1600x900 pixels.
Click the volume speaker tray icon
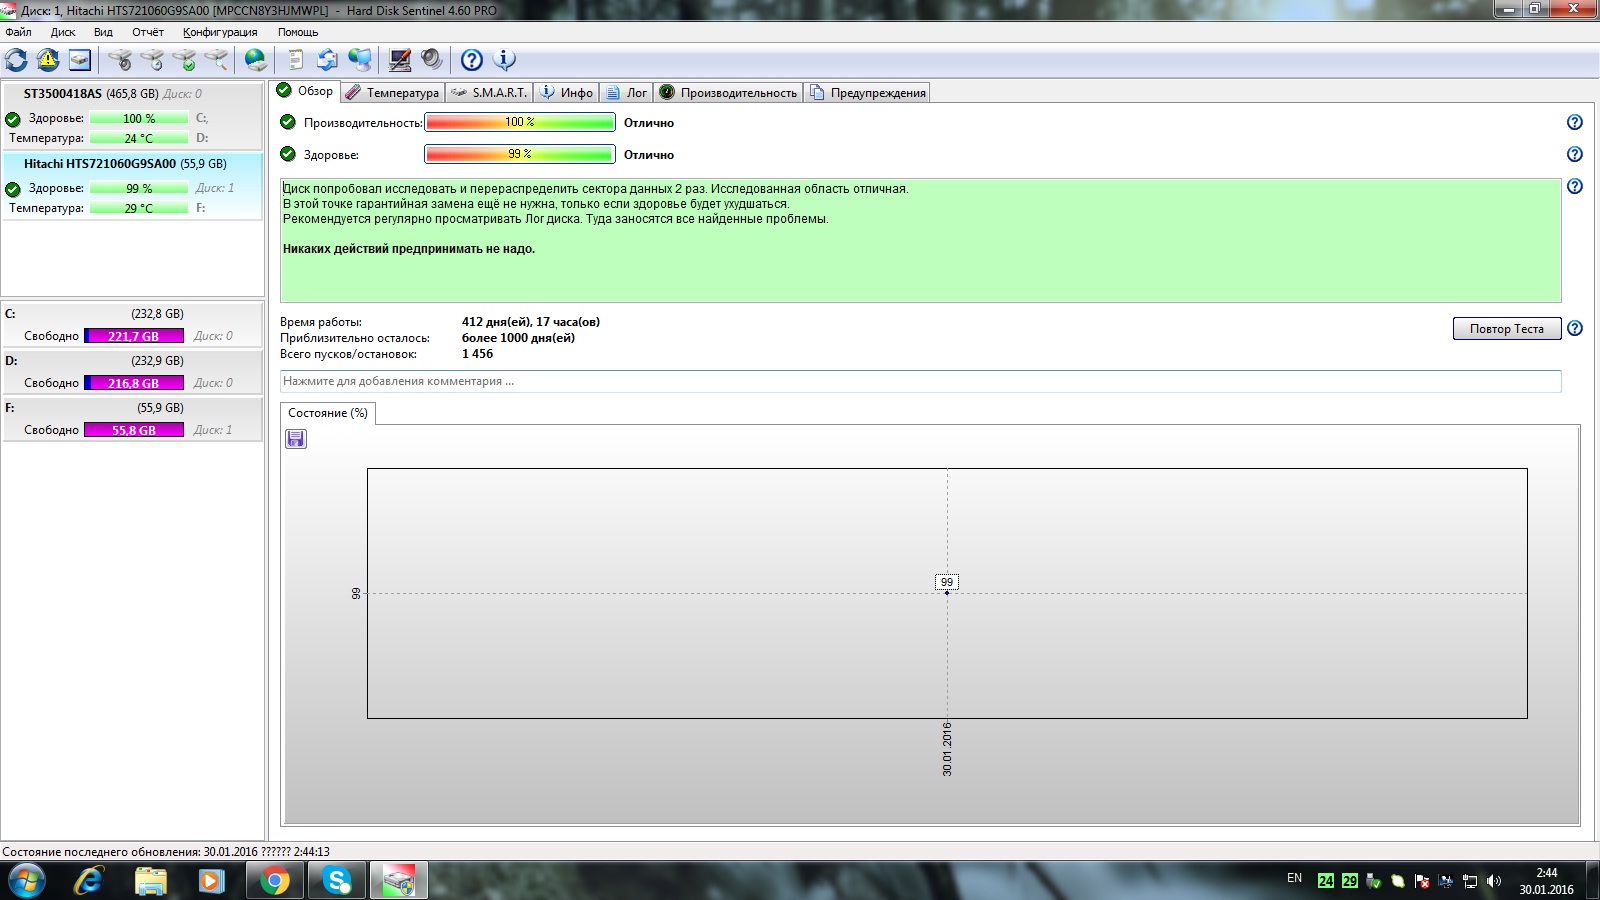tap(1494, 881)
